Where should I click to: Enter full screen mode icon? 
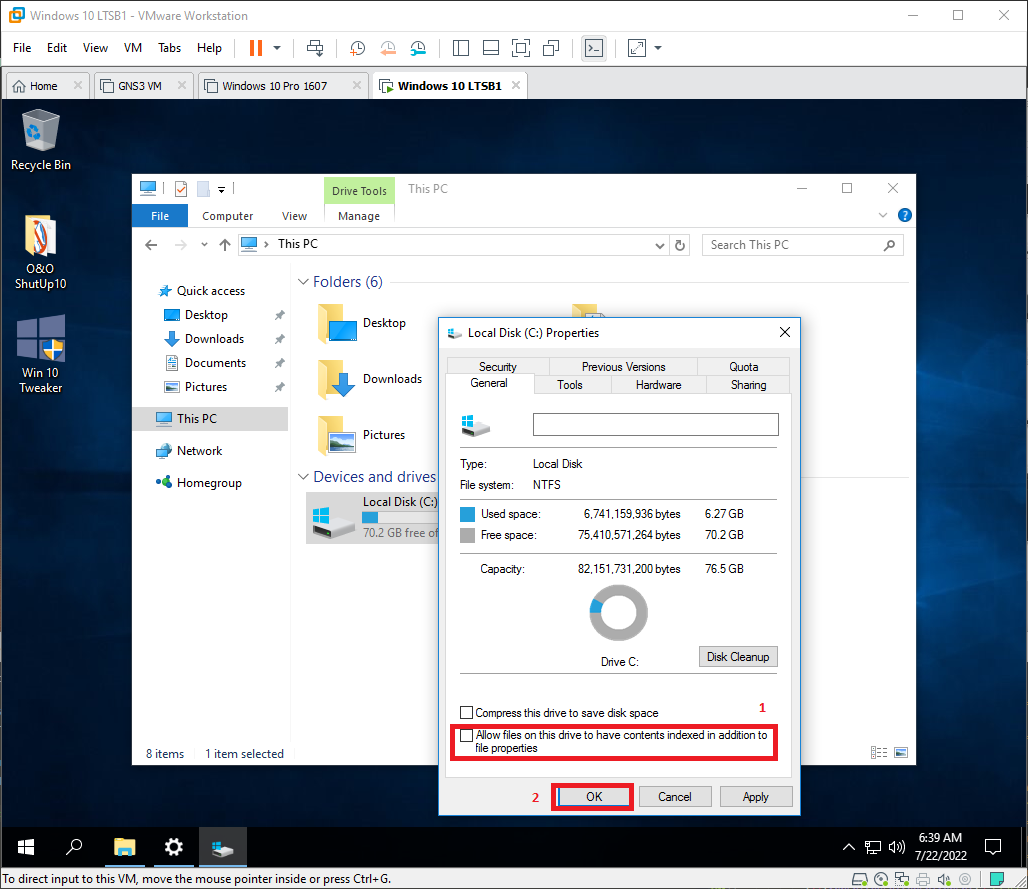pos(521,48)
